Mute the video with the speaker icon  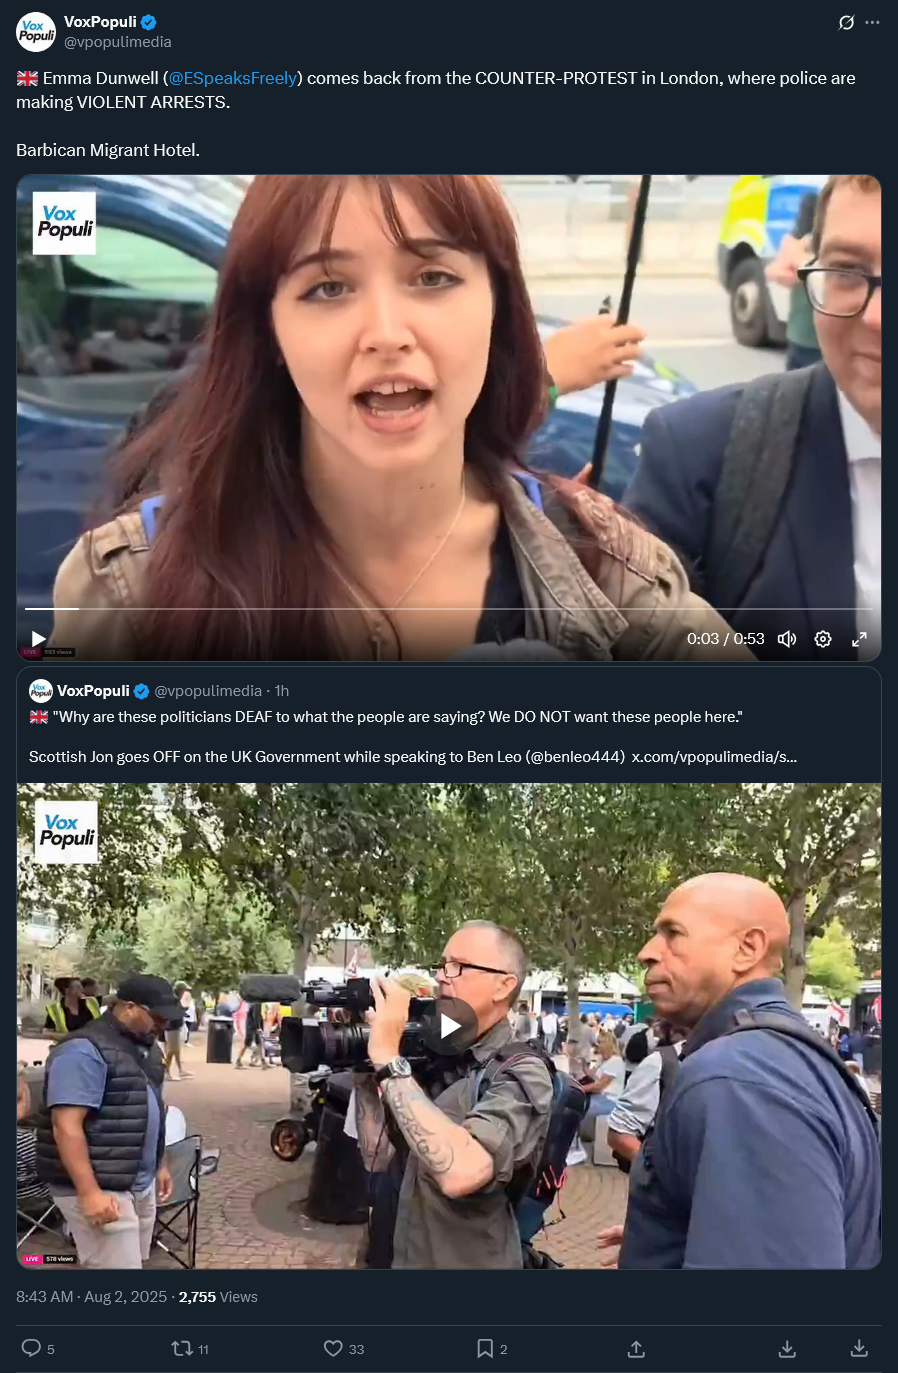(x=787, y=639)
